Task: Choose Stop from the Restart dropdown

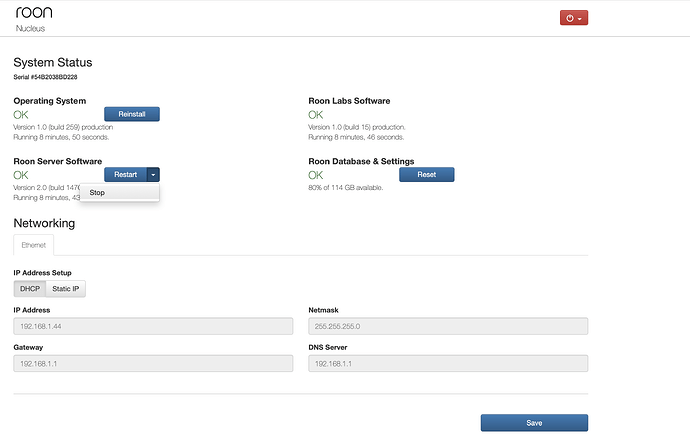Action: tap(119, 193)
